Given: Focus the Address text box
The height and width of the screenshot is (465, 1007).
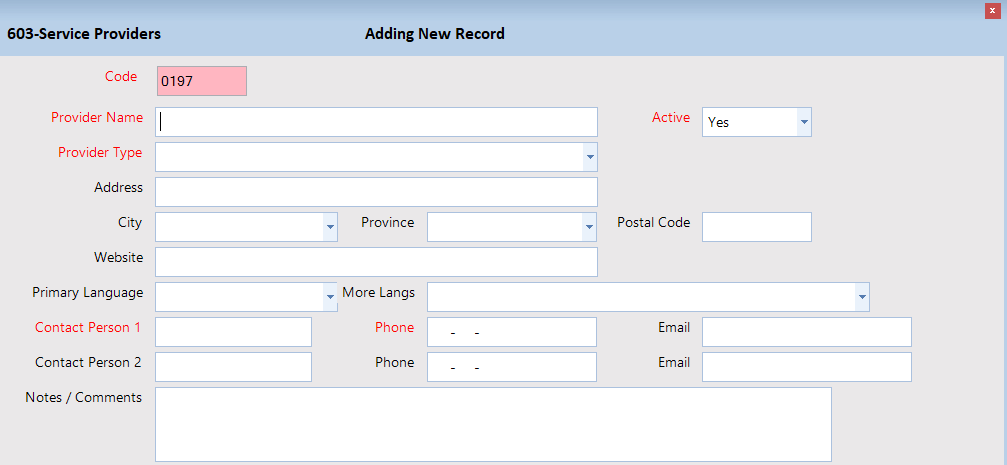Looking at the screenshot, I should 376,192.
